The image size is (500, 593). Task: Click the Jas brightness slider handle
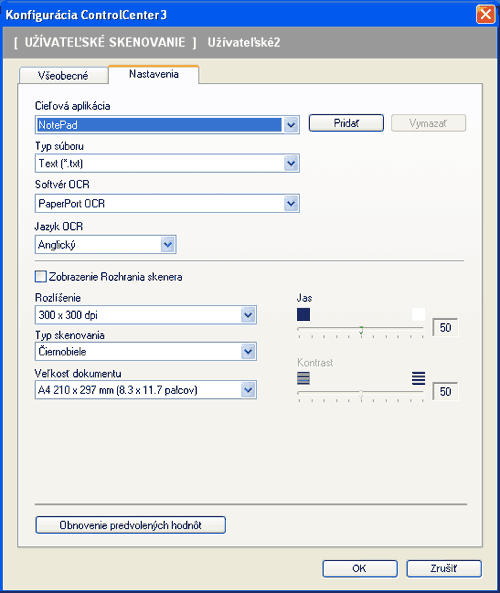361,330
